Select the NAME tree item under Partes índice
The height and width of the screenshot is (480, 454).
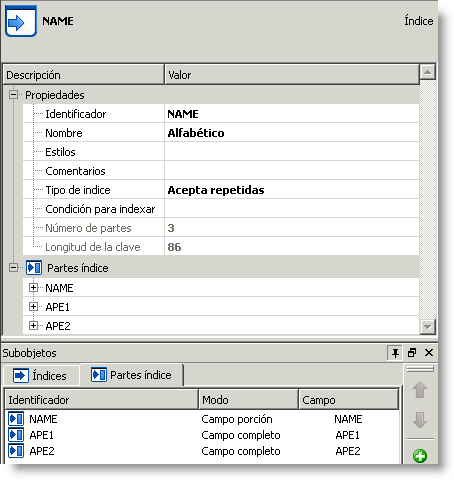(59, 288)
